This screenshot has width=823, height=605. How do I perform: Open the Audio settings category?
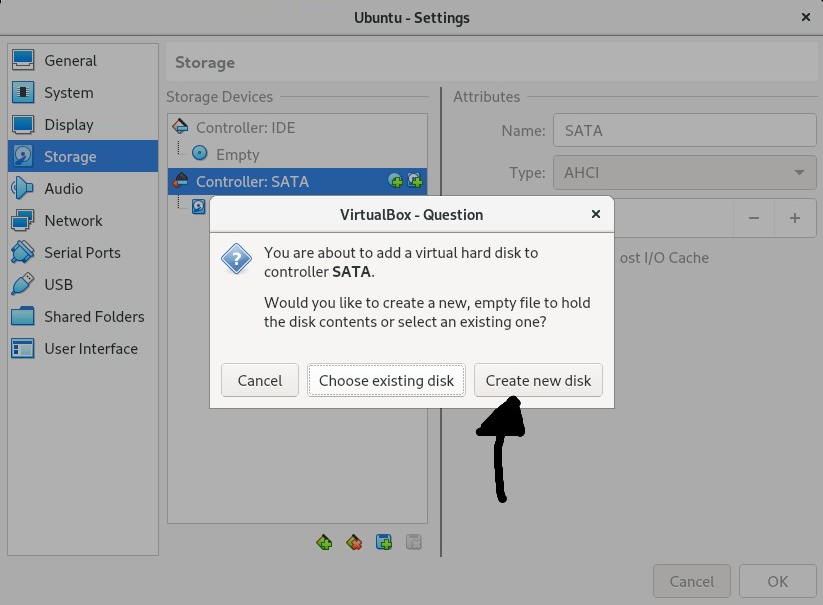(x=83, y=188)
